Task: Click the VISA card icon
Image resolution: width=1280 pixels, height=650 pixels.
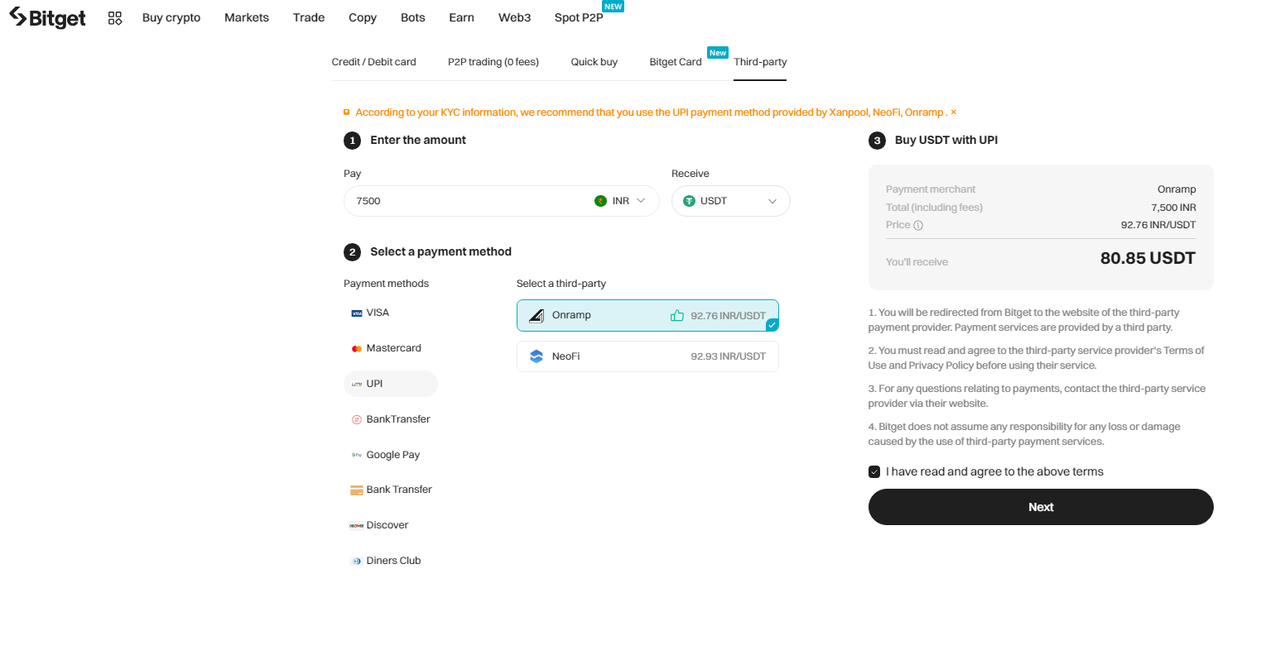Action: tap(357, 313)
